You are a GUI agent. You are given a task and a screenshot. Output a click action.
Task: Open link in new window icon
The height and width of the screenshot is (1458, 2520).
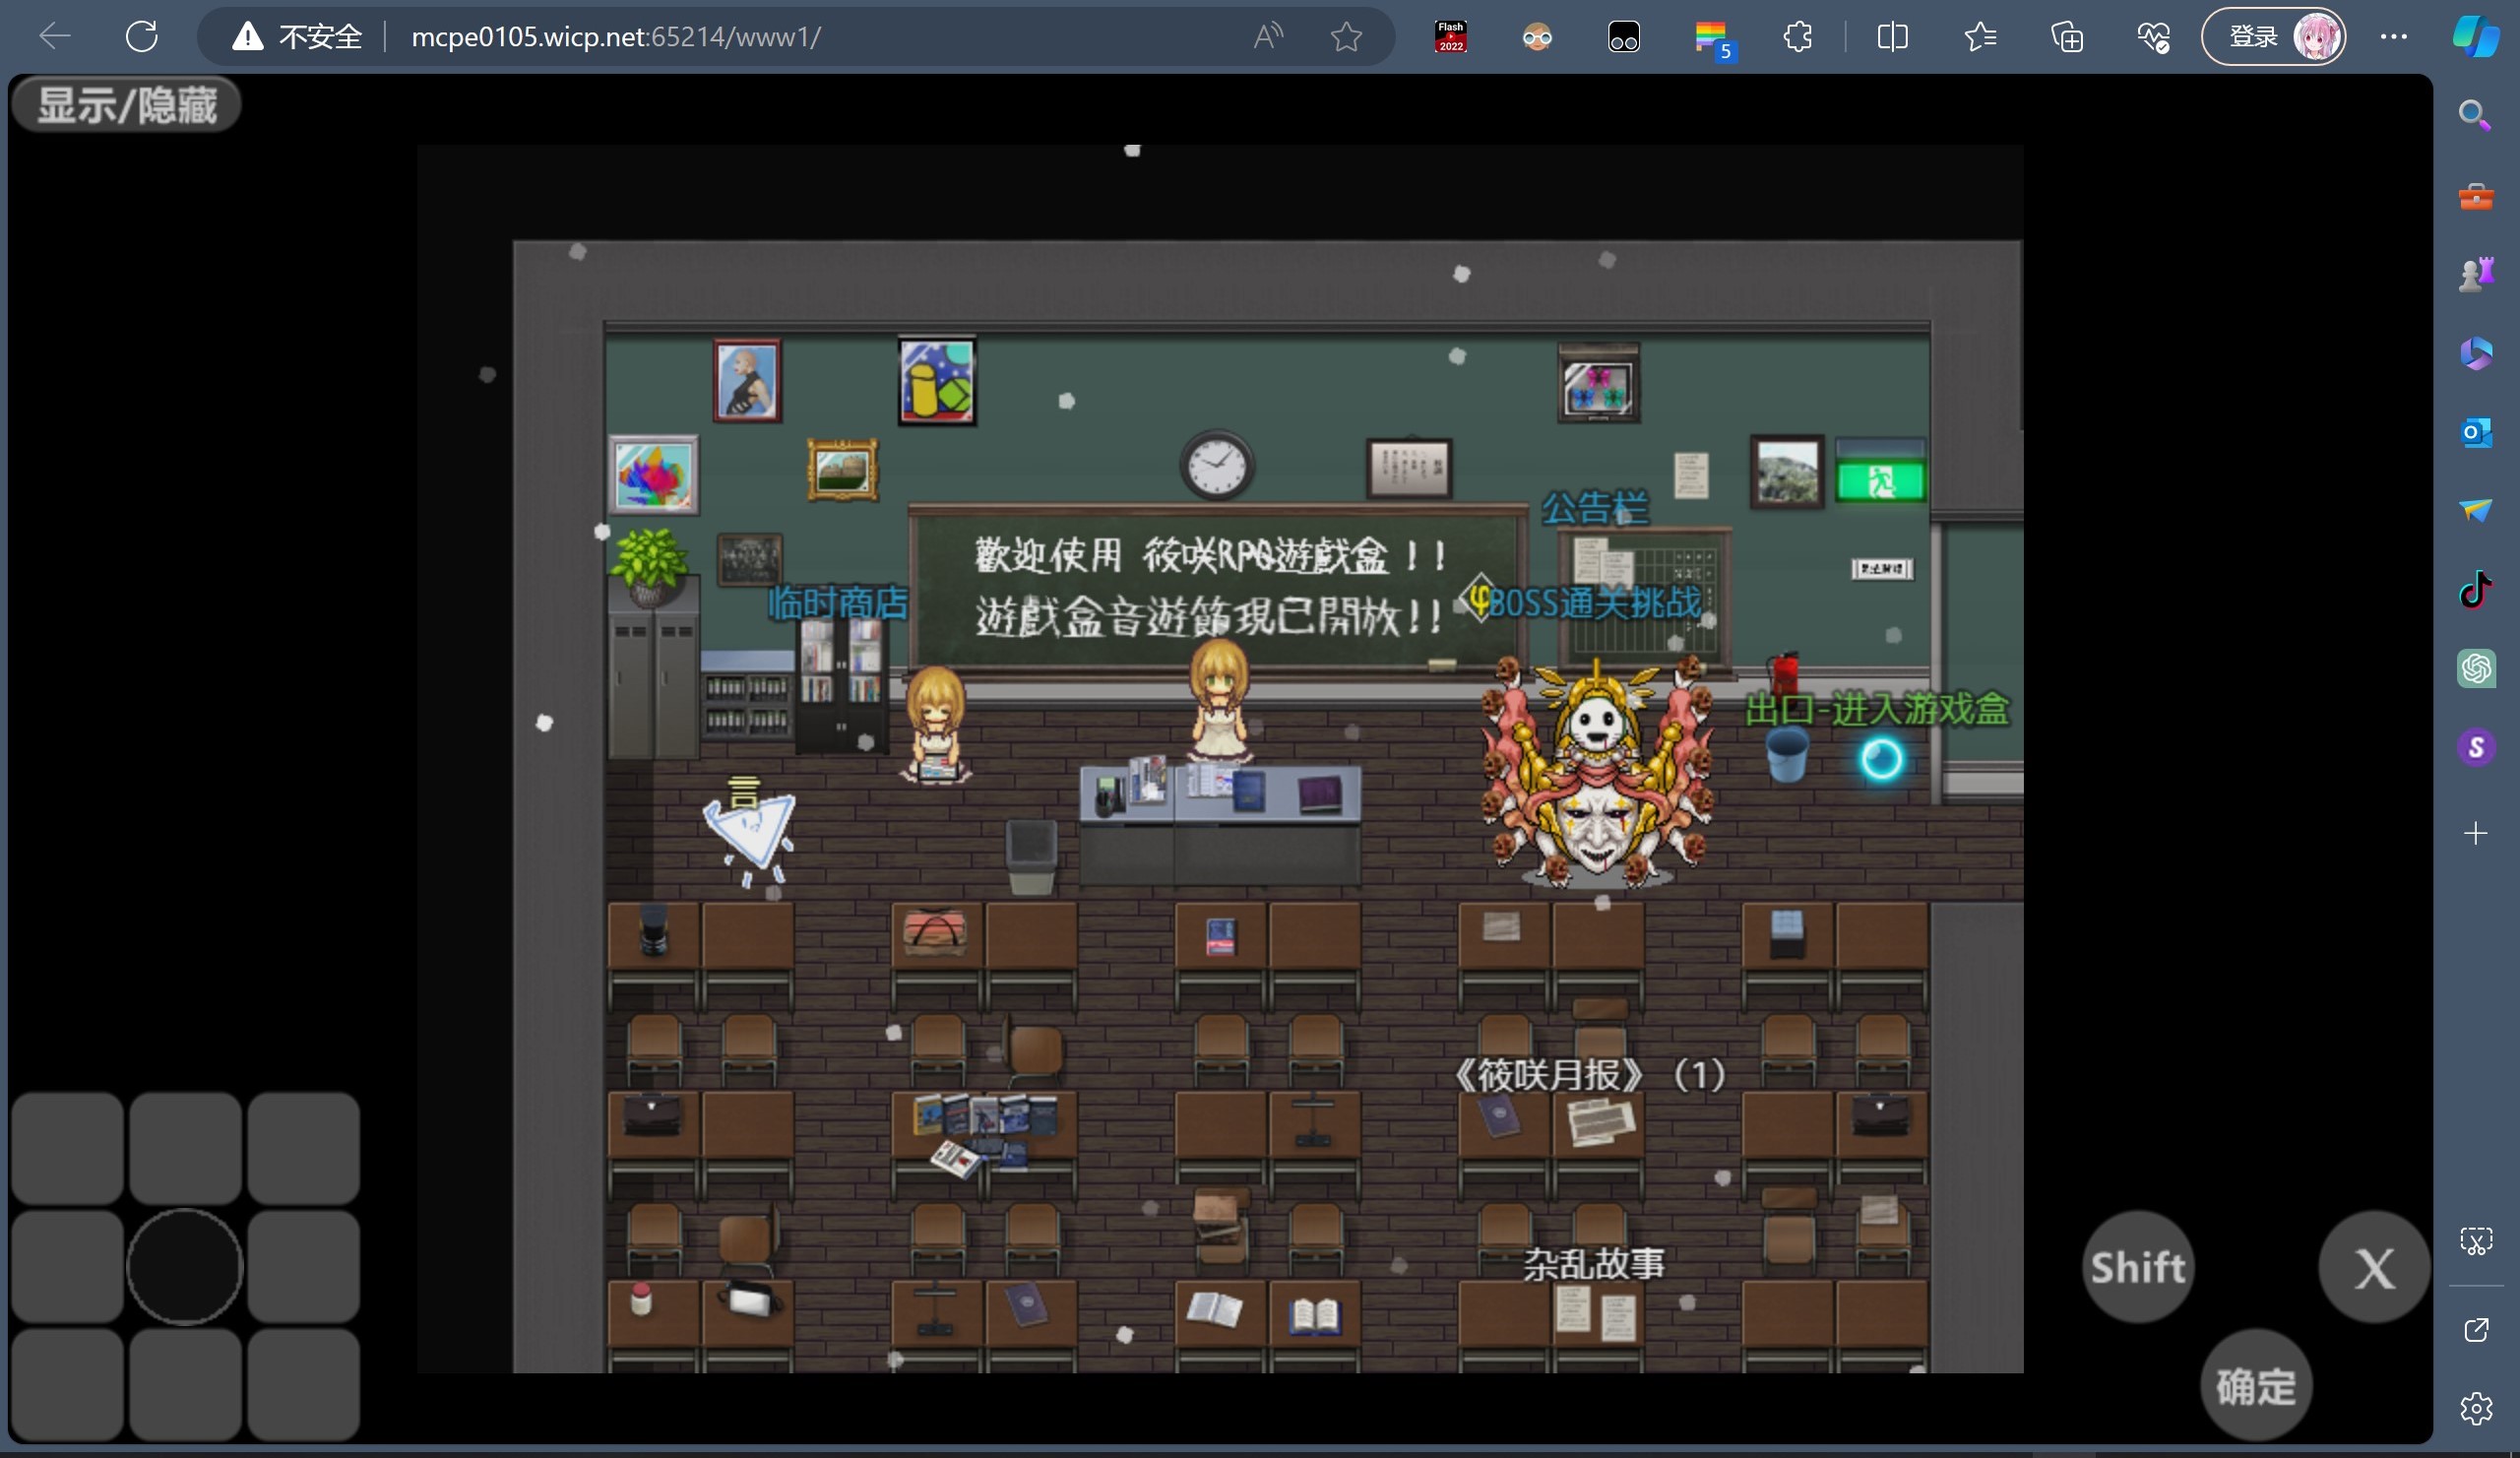(2475, 1330)
